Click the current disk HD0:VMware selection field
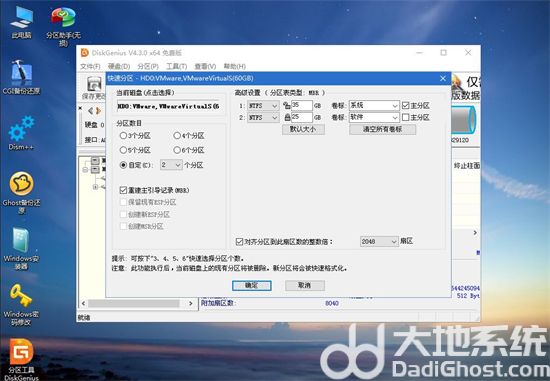The width and height of the screenshot is (550, 381). pos(168,106)
